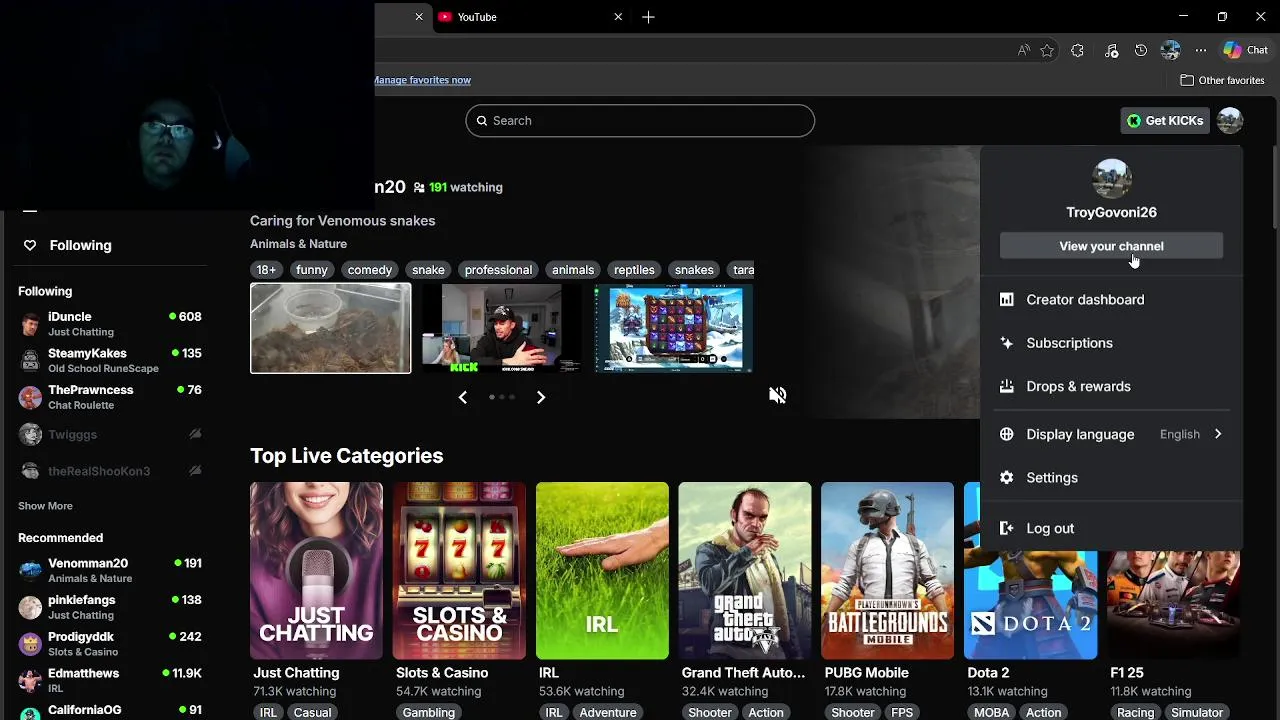Toggle Read aloud icon in address bar

click(x=1023, y=50)
